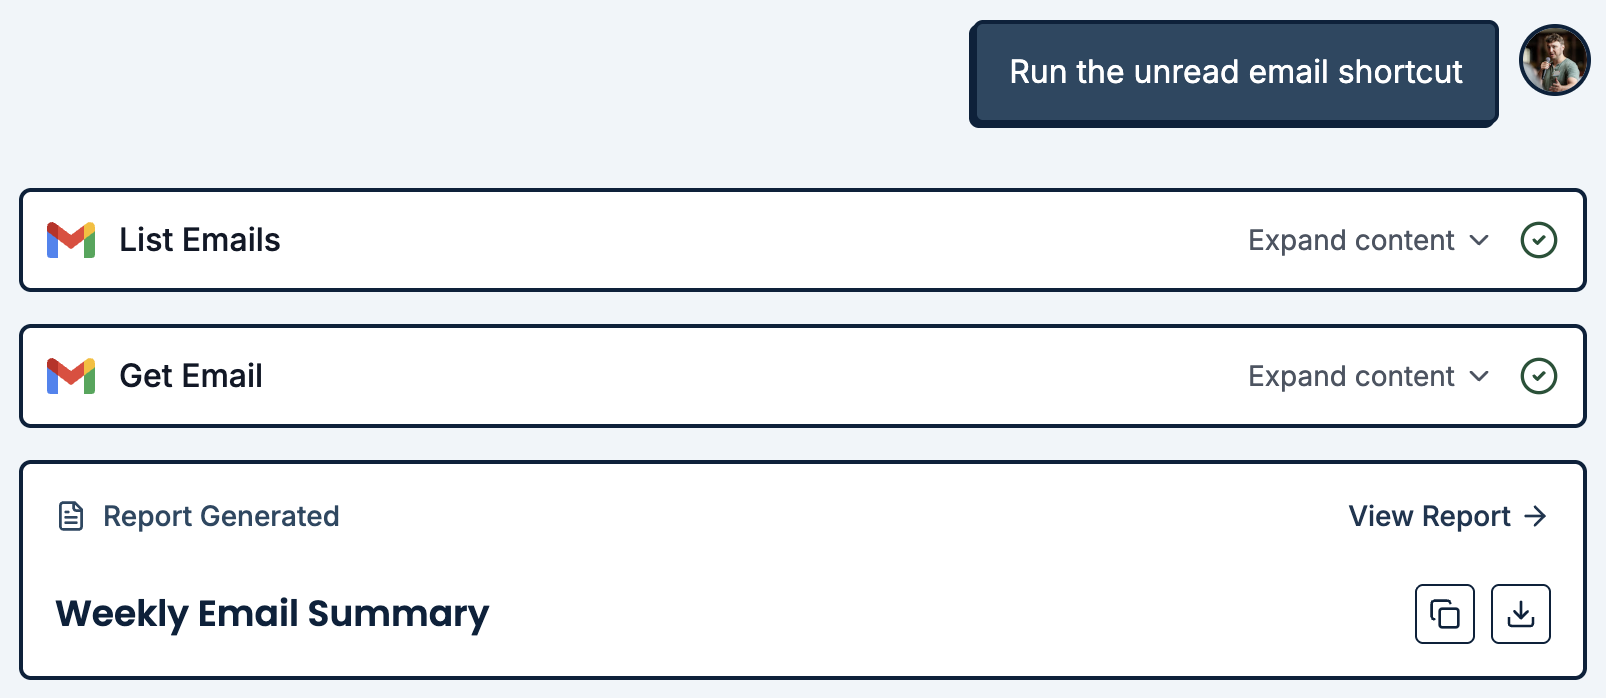Click the user profile avatar
Image resolution: width=1606 pixels, height=698 pixels.
(x=1553, y=60)
